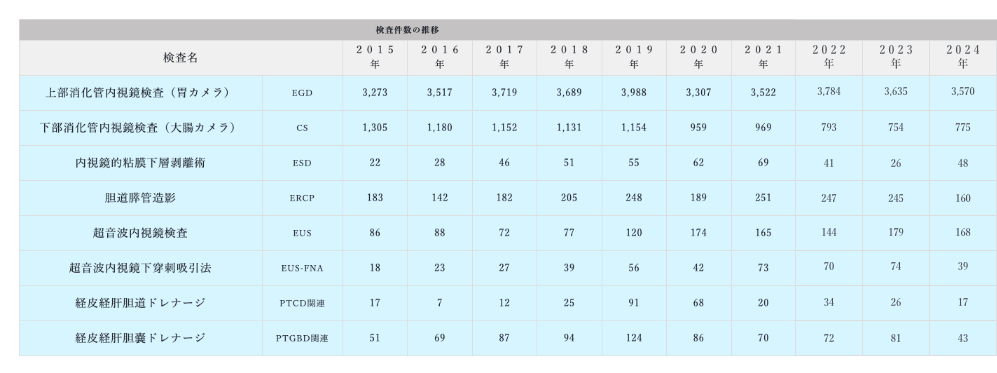Select the 1,305 value for CS in 2015

pyautogui.click(x=375, y=128)
